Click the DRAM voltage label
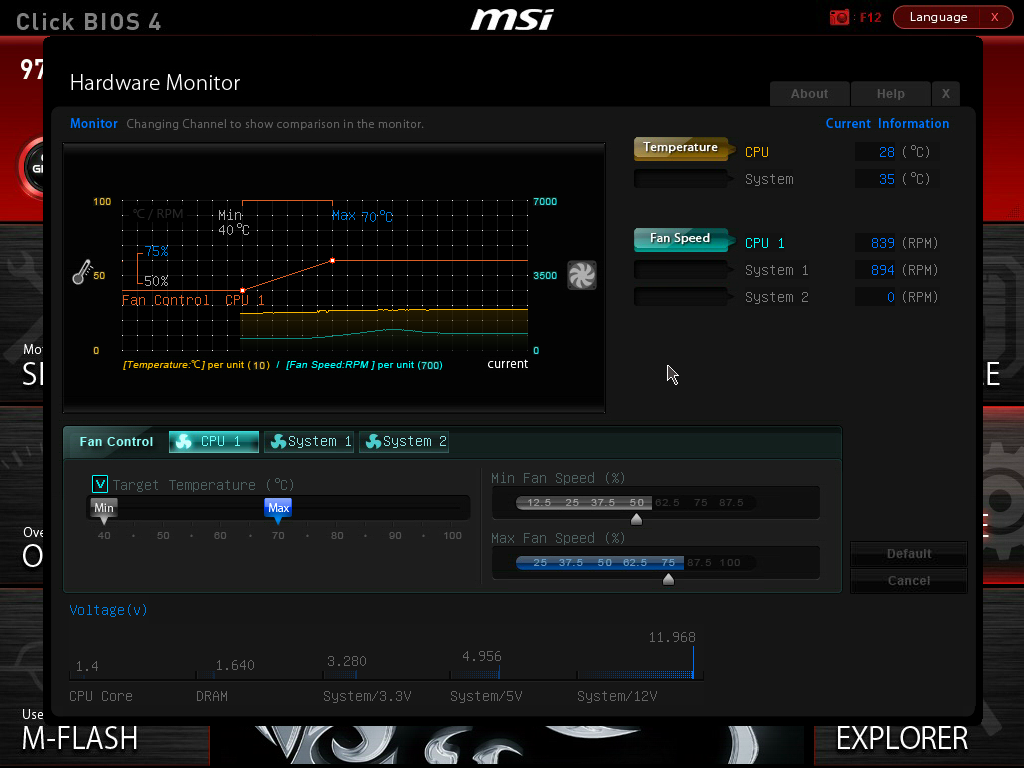The width and height of the screenshot is (1024, 768). 212,696
